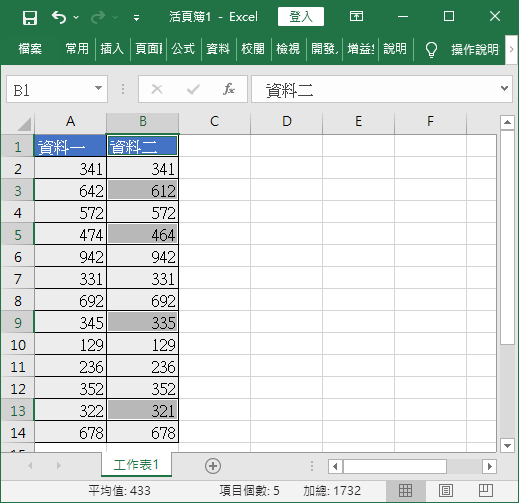Viewport: 519px width, 503px height.
Task: Click vertical scrollbar up arrow
Action: [507, 122]
